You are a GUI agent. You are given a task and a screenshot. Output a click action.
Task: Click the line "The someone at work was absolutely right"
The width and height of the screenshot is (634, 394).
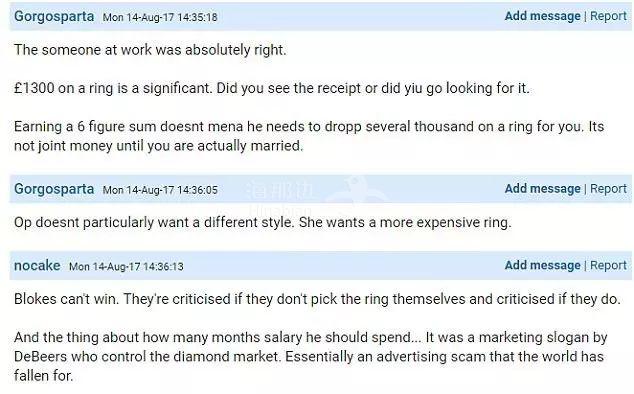(150, 50)
